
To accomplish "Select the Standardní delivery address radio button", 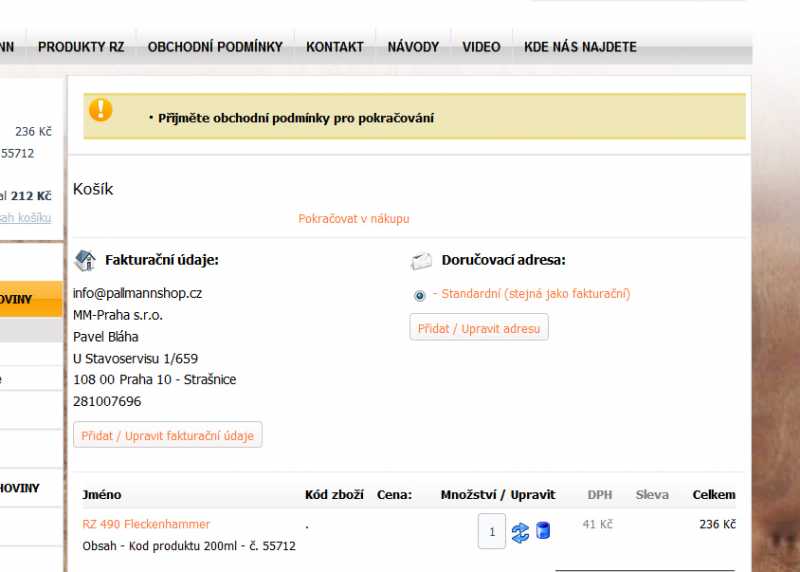I will [x=419, y=295].
